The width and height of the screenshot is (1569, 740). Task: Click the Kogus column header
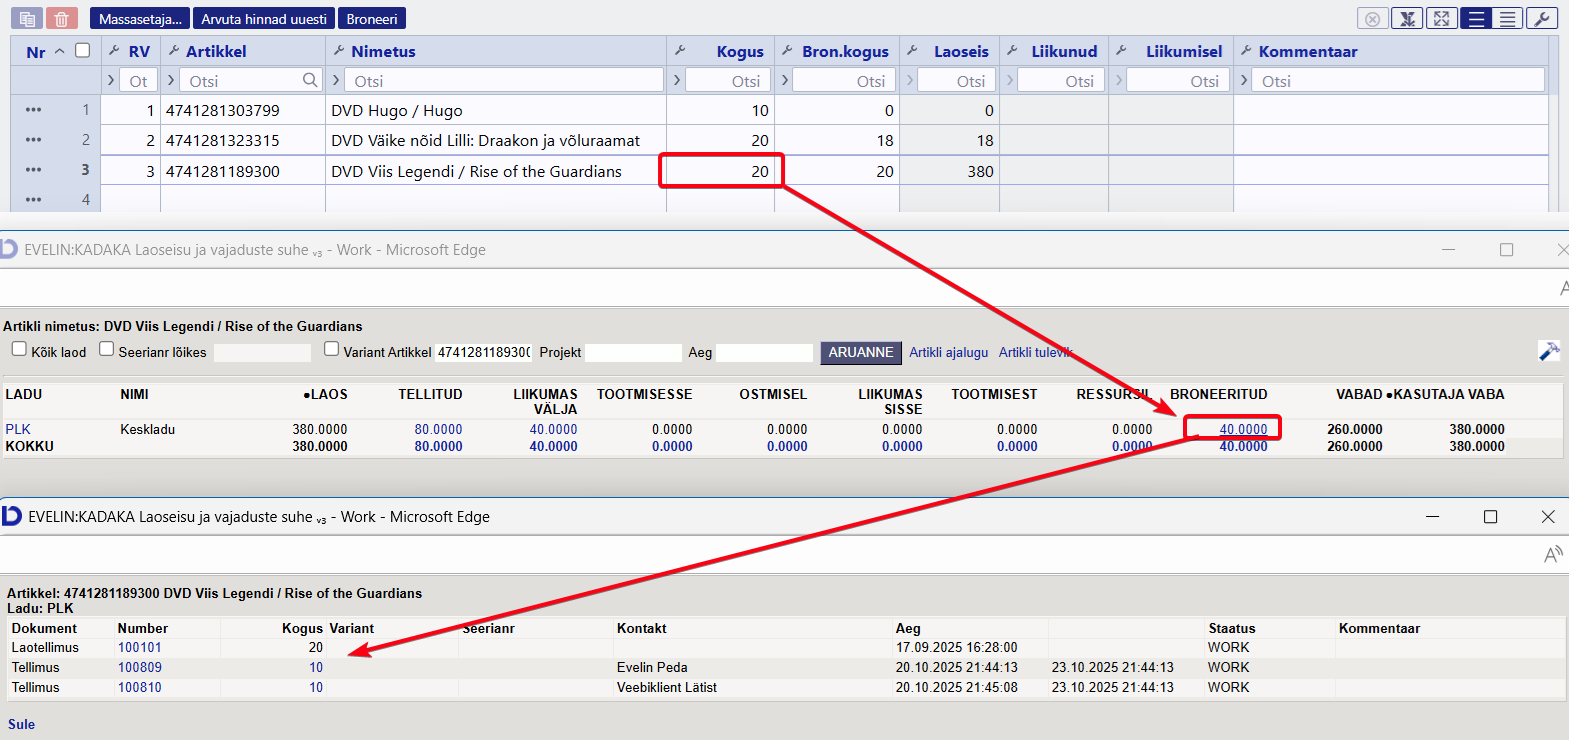[739, 51]
